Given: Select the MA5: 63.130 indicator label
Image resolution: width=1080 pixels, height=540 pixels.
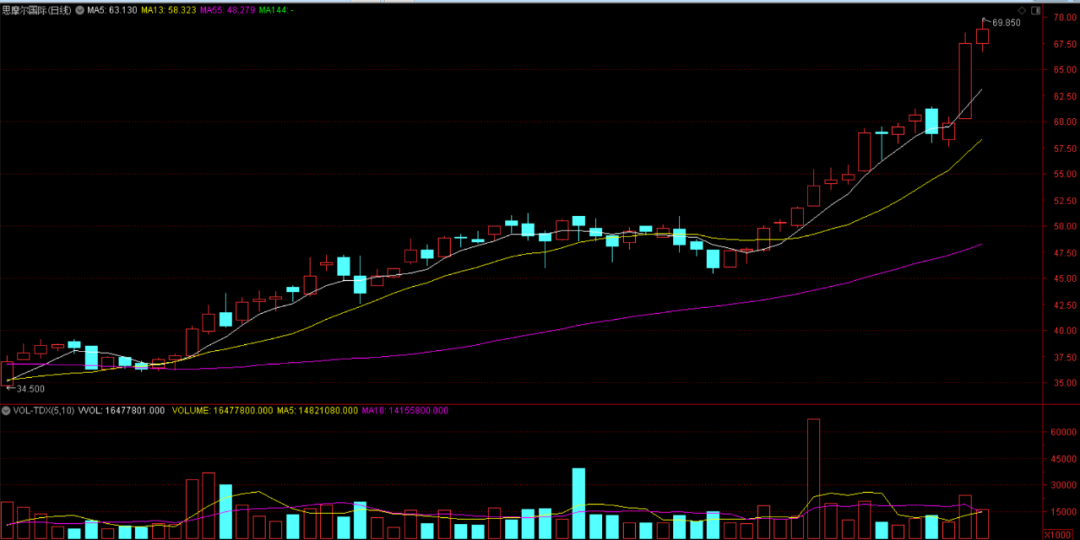Looking at the screenshot, I should (110, 11).
